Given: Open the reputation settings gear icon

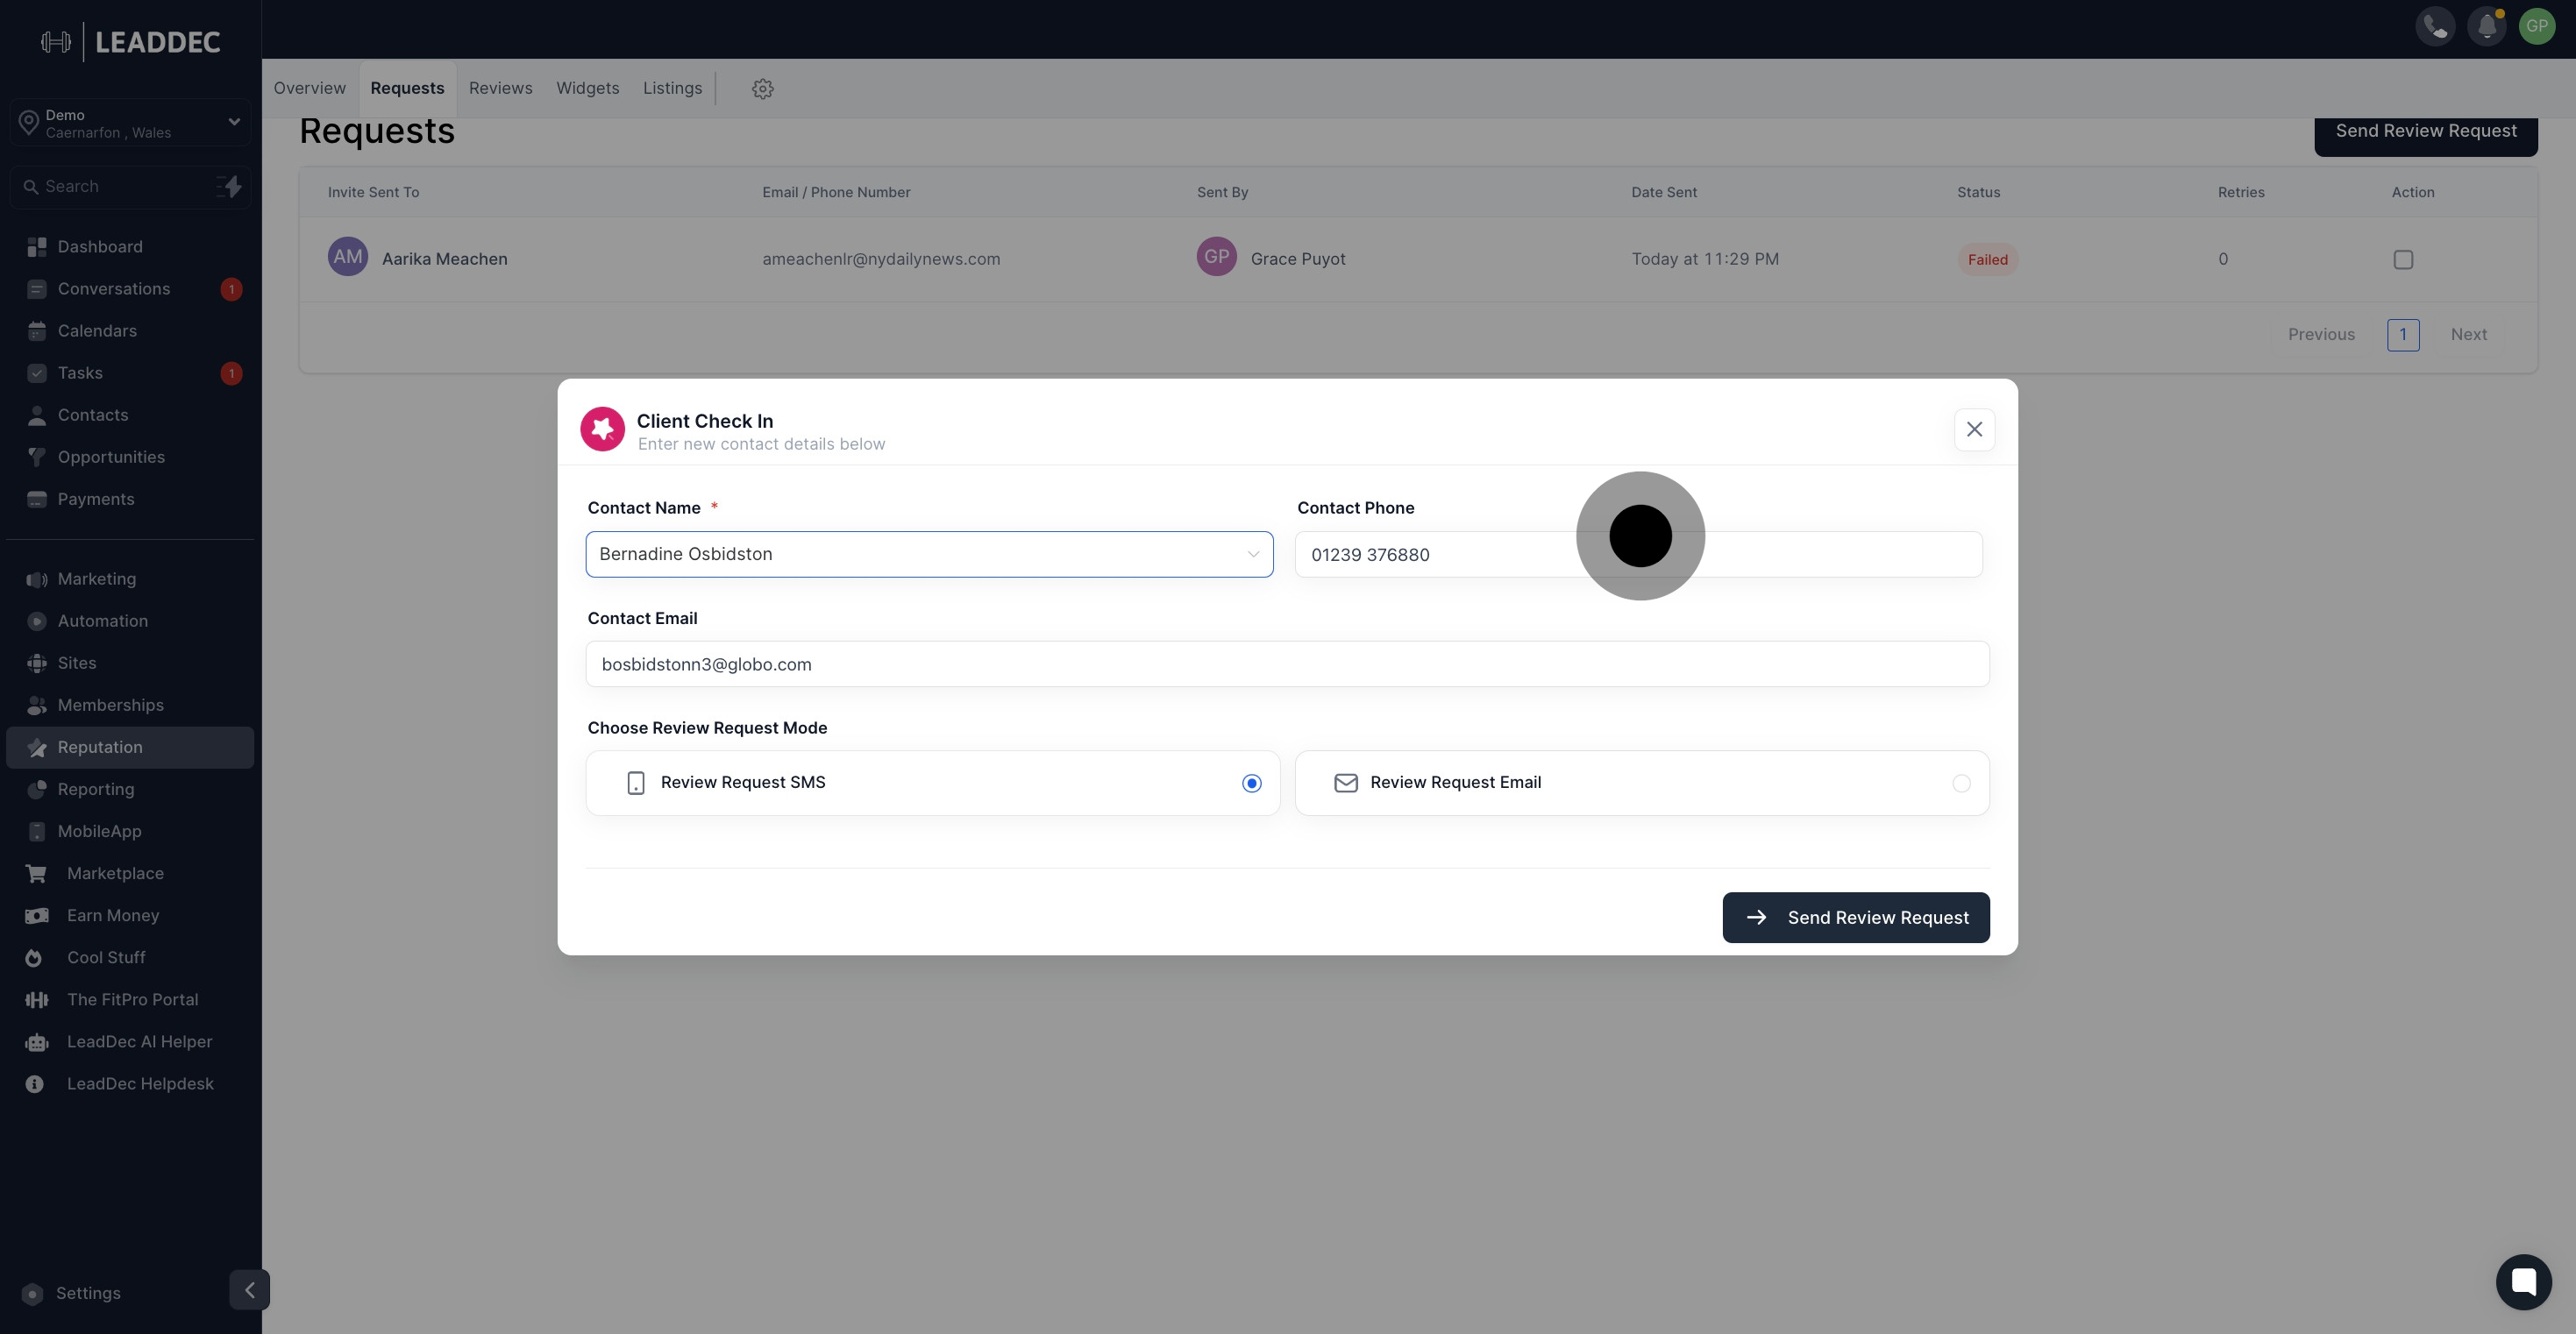Looking at the screenshot, I should click(763, 89).
